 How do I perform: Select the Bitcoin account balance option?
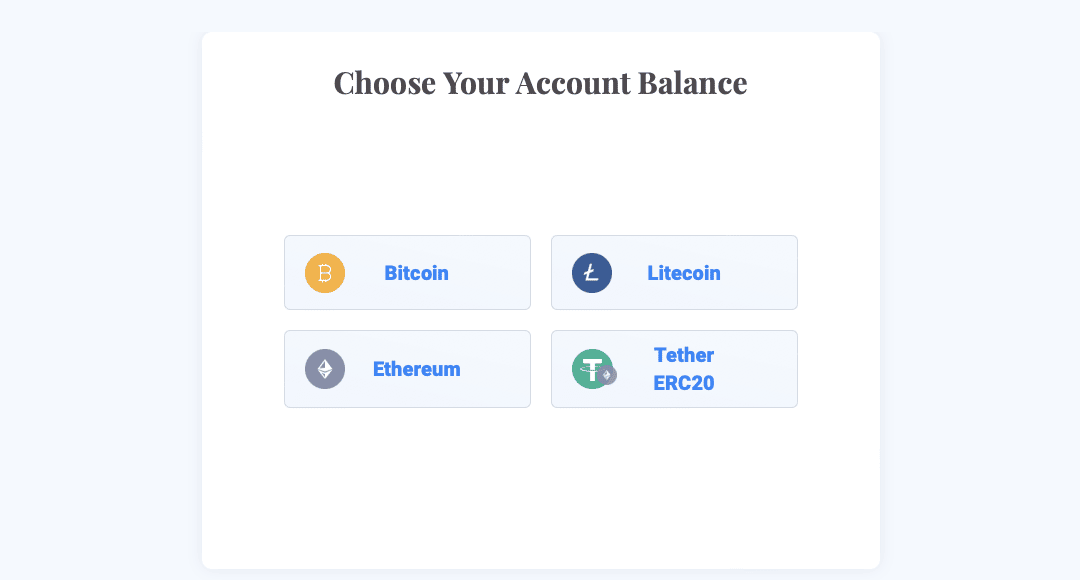click(407, 273)
